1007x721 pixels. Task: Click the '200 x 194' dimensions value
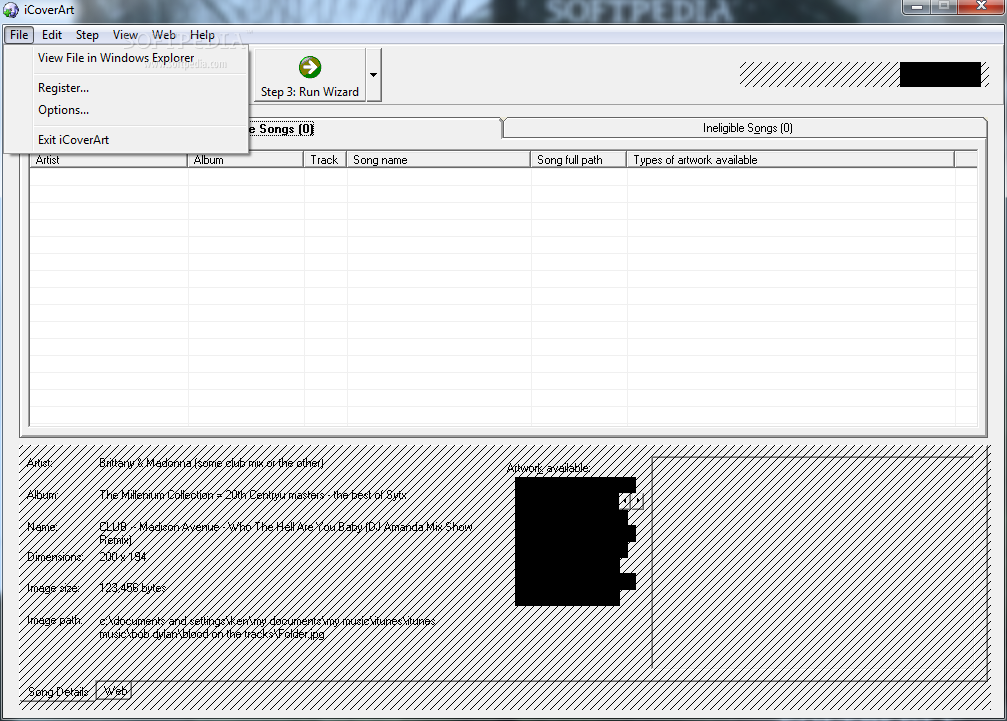tap(123, 557)
